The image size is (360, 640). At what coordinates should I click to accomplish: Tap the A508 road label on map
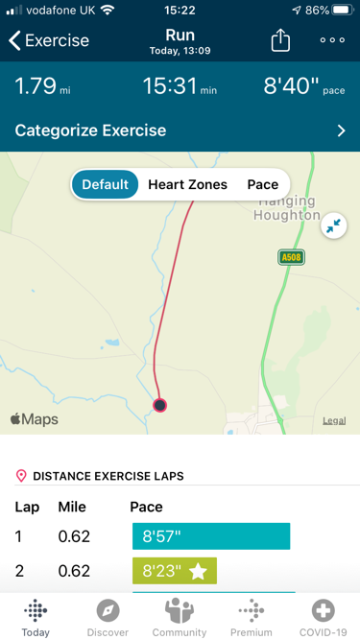point(291,258)
